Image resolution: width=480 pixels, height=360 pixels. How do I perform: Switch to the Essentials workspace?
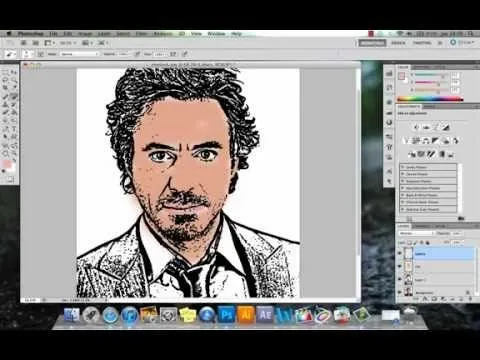[372, 43]
